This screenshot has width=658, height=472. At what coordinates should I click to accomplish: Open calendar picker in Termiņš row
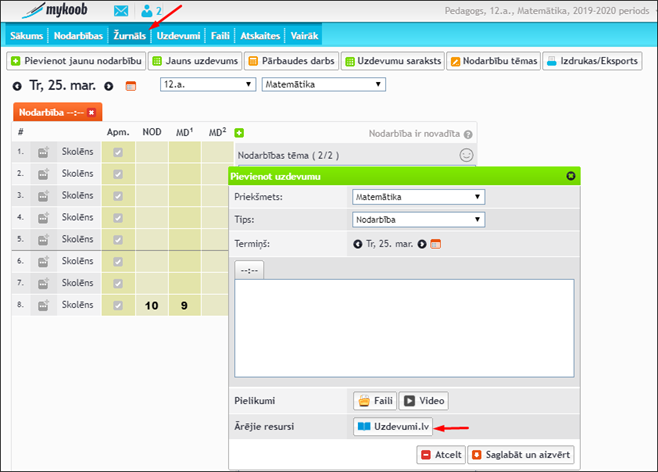(x=435, y=243)
